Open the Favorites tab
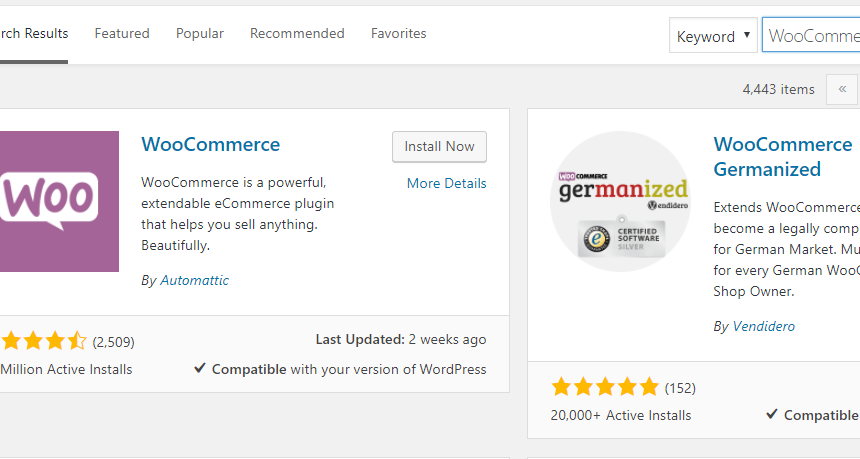The width and height of the screenshot is (860, 459). [399, 33]
